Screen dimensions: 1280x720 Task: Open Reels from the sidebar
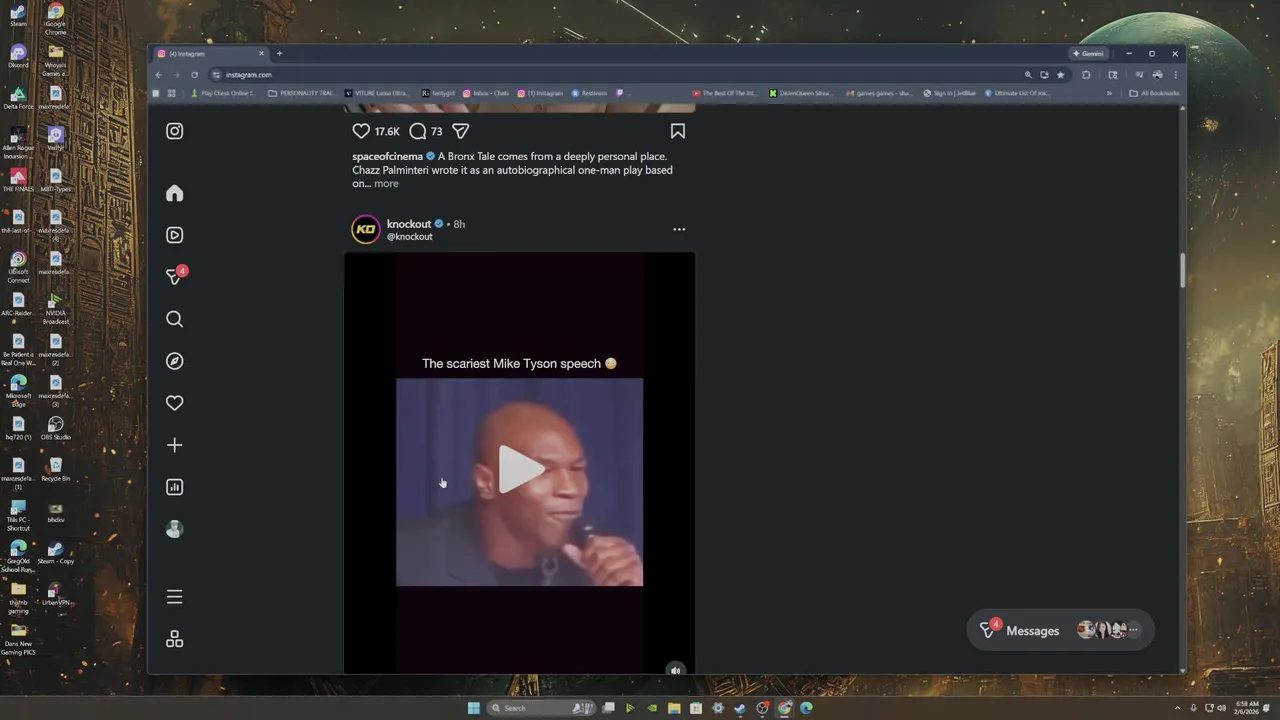174,235
